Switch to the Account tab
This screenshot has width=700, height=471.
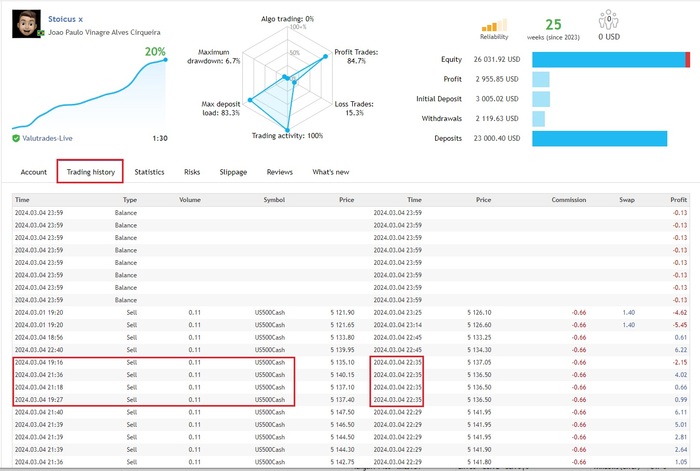[x=34, y=172]
